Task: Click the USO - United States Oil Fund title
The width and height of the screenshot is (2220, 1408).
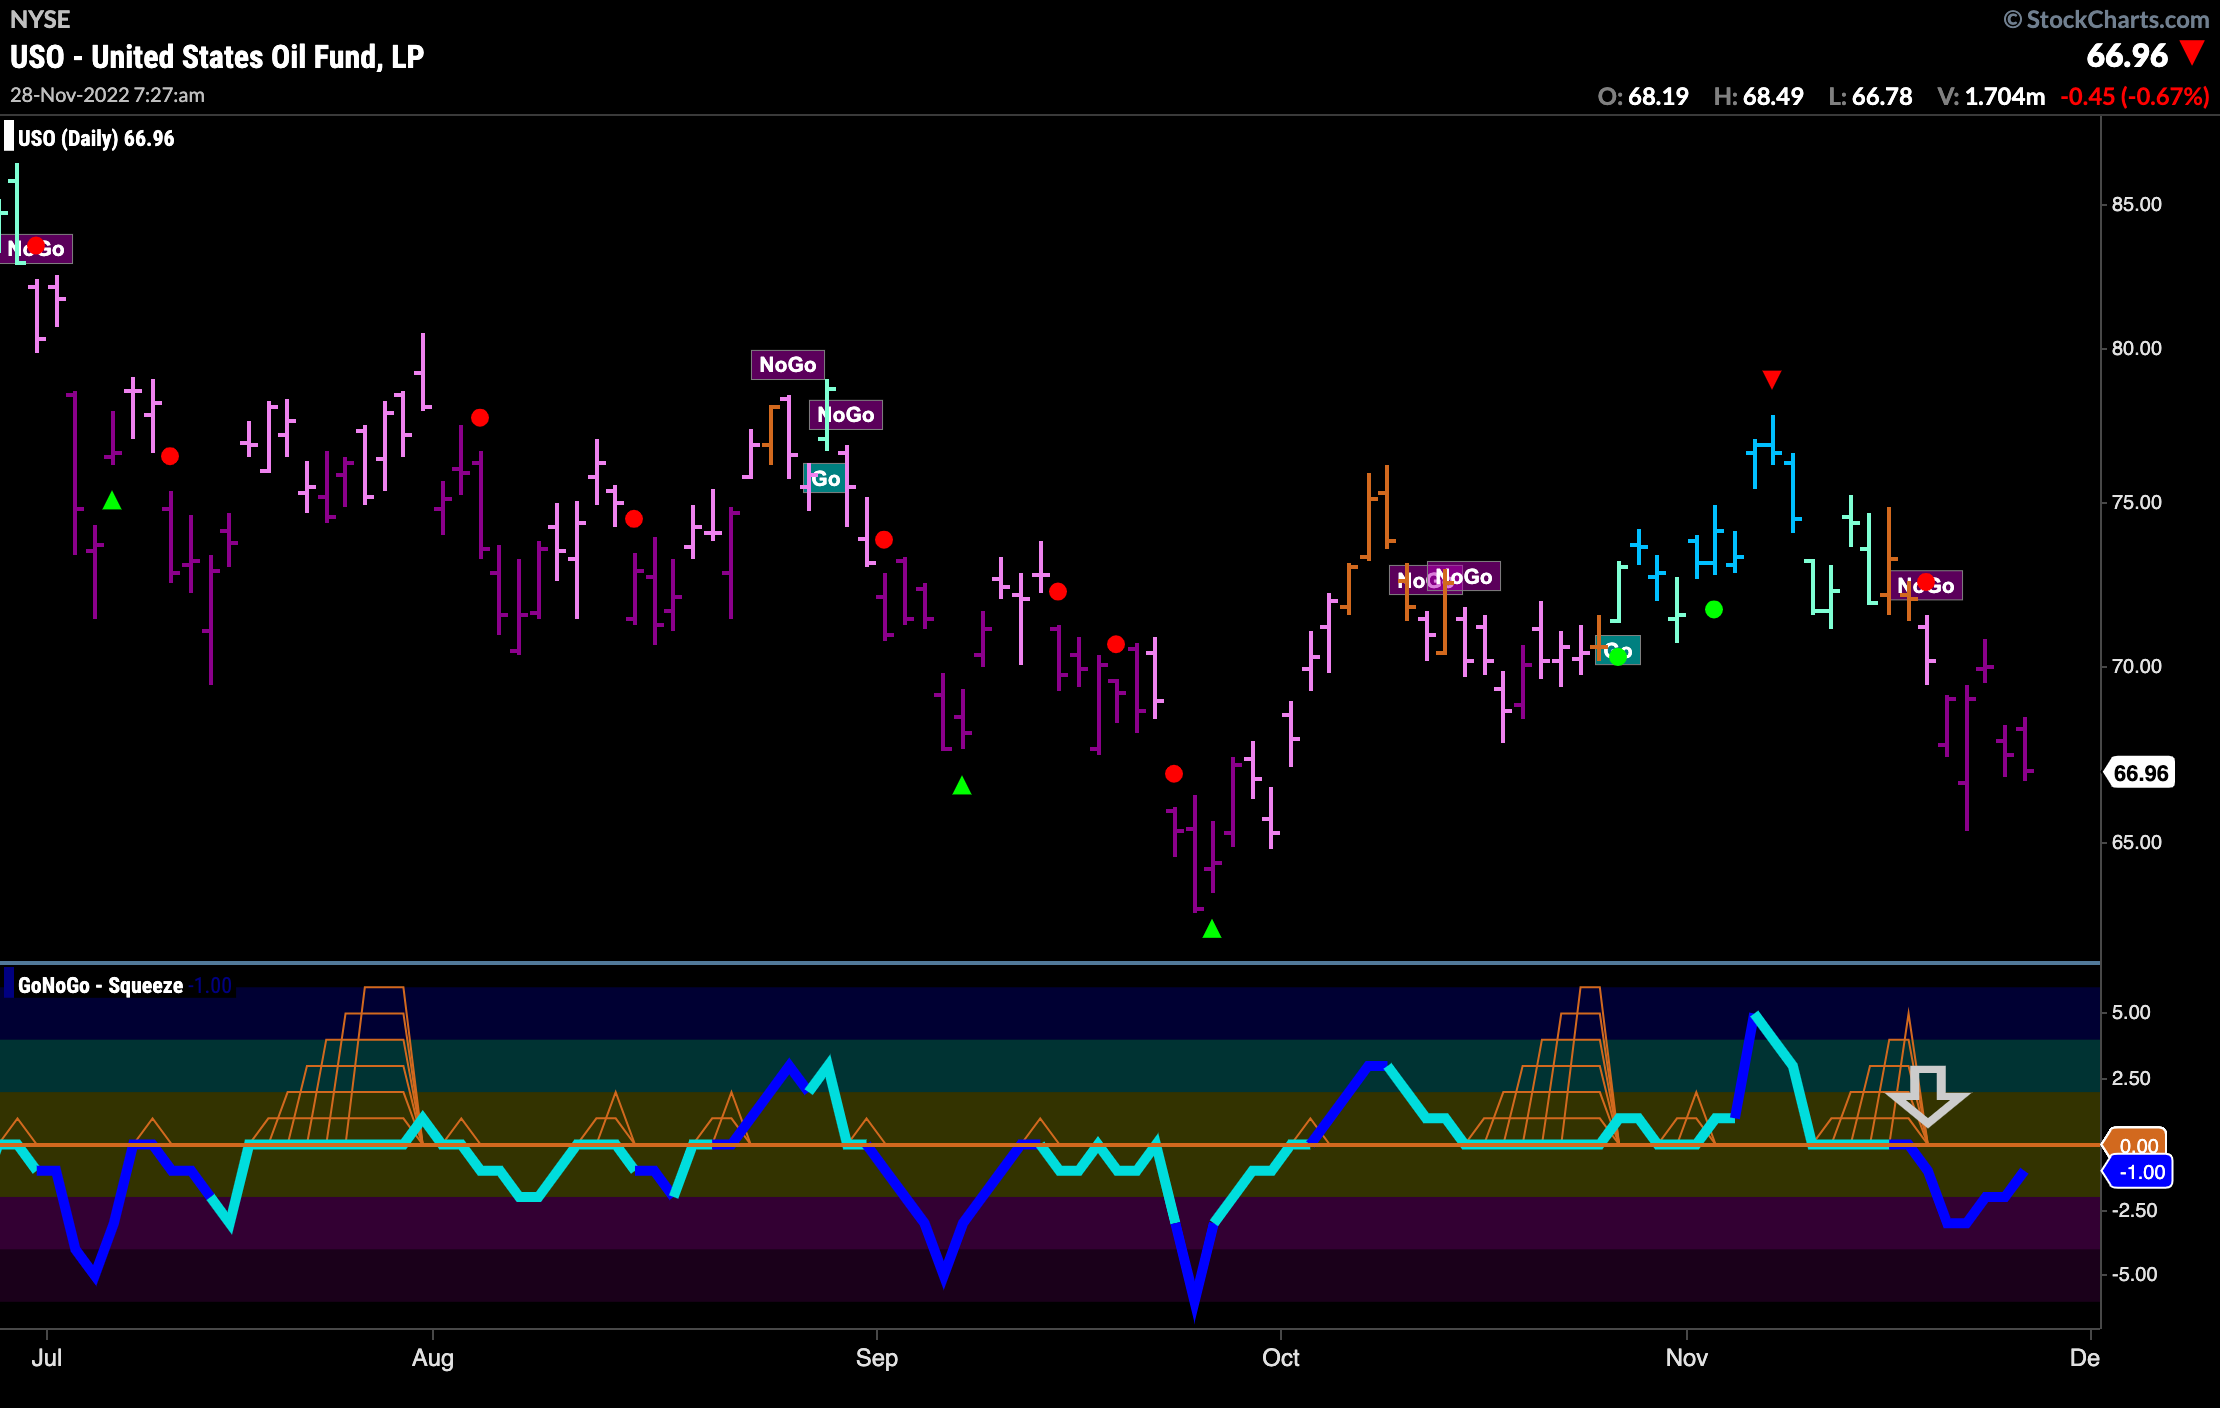Action: tap(217, 57)
